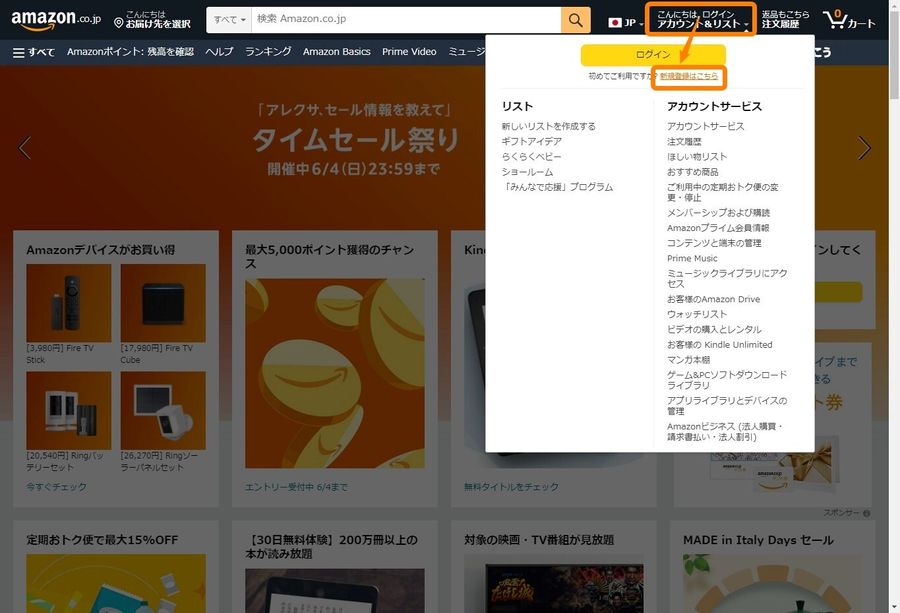Open the JP language flag selector
This screenshot has height=613, width=900.
625,23
